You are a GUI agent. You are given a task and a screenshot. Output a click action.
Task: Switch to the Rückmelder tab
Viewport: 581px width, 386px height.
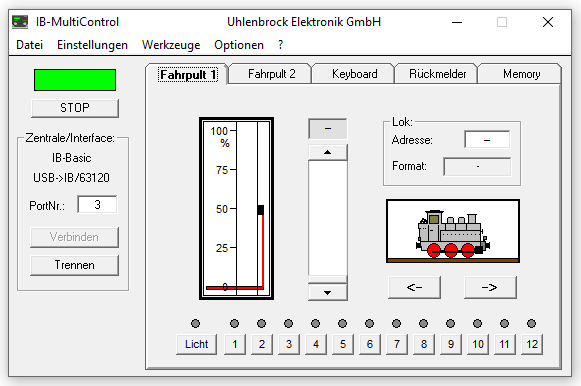coord(437,74)
